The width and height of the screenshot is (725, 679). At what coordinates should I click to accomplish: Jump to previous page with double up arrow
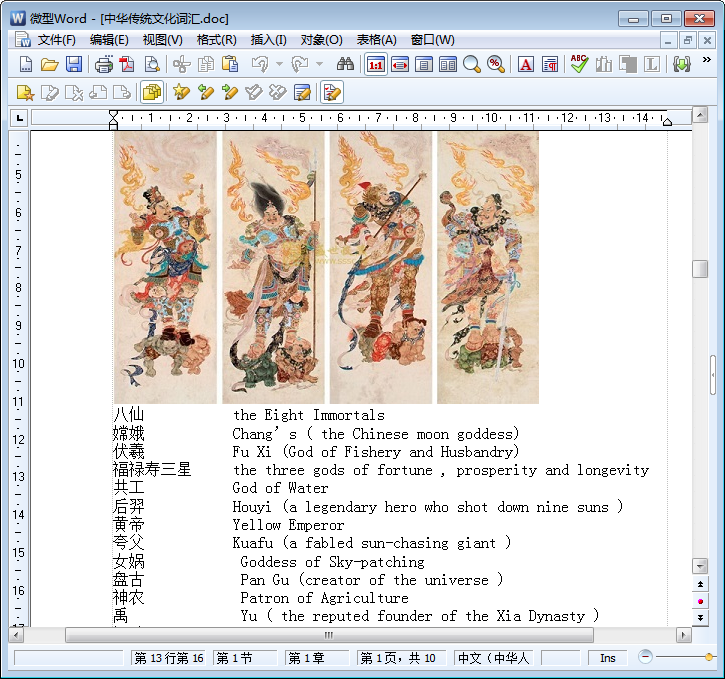(700, 584)
